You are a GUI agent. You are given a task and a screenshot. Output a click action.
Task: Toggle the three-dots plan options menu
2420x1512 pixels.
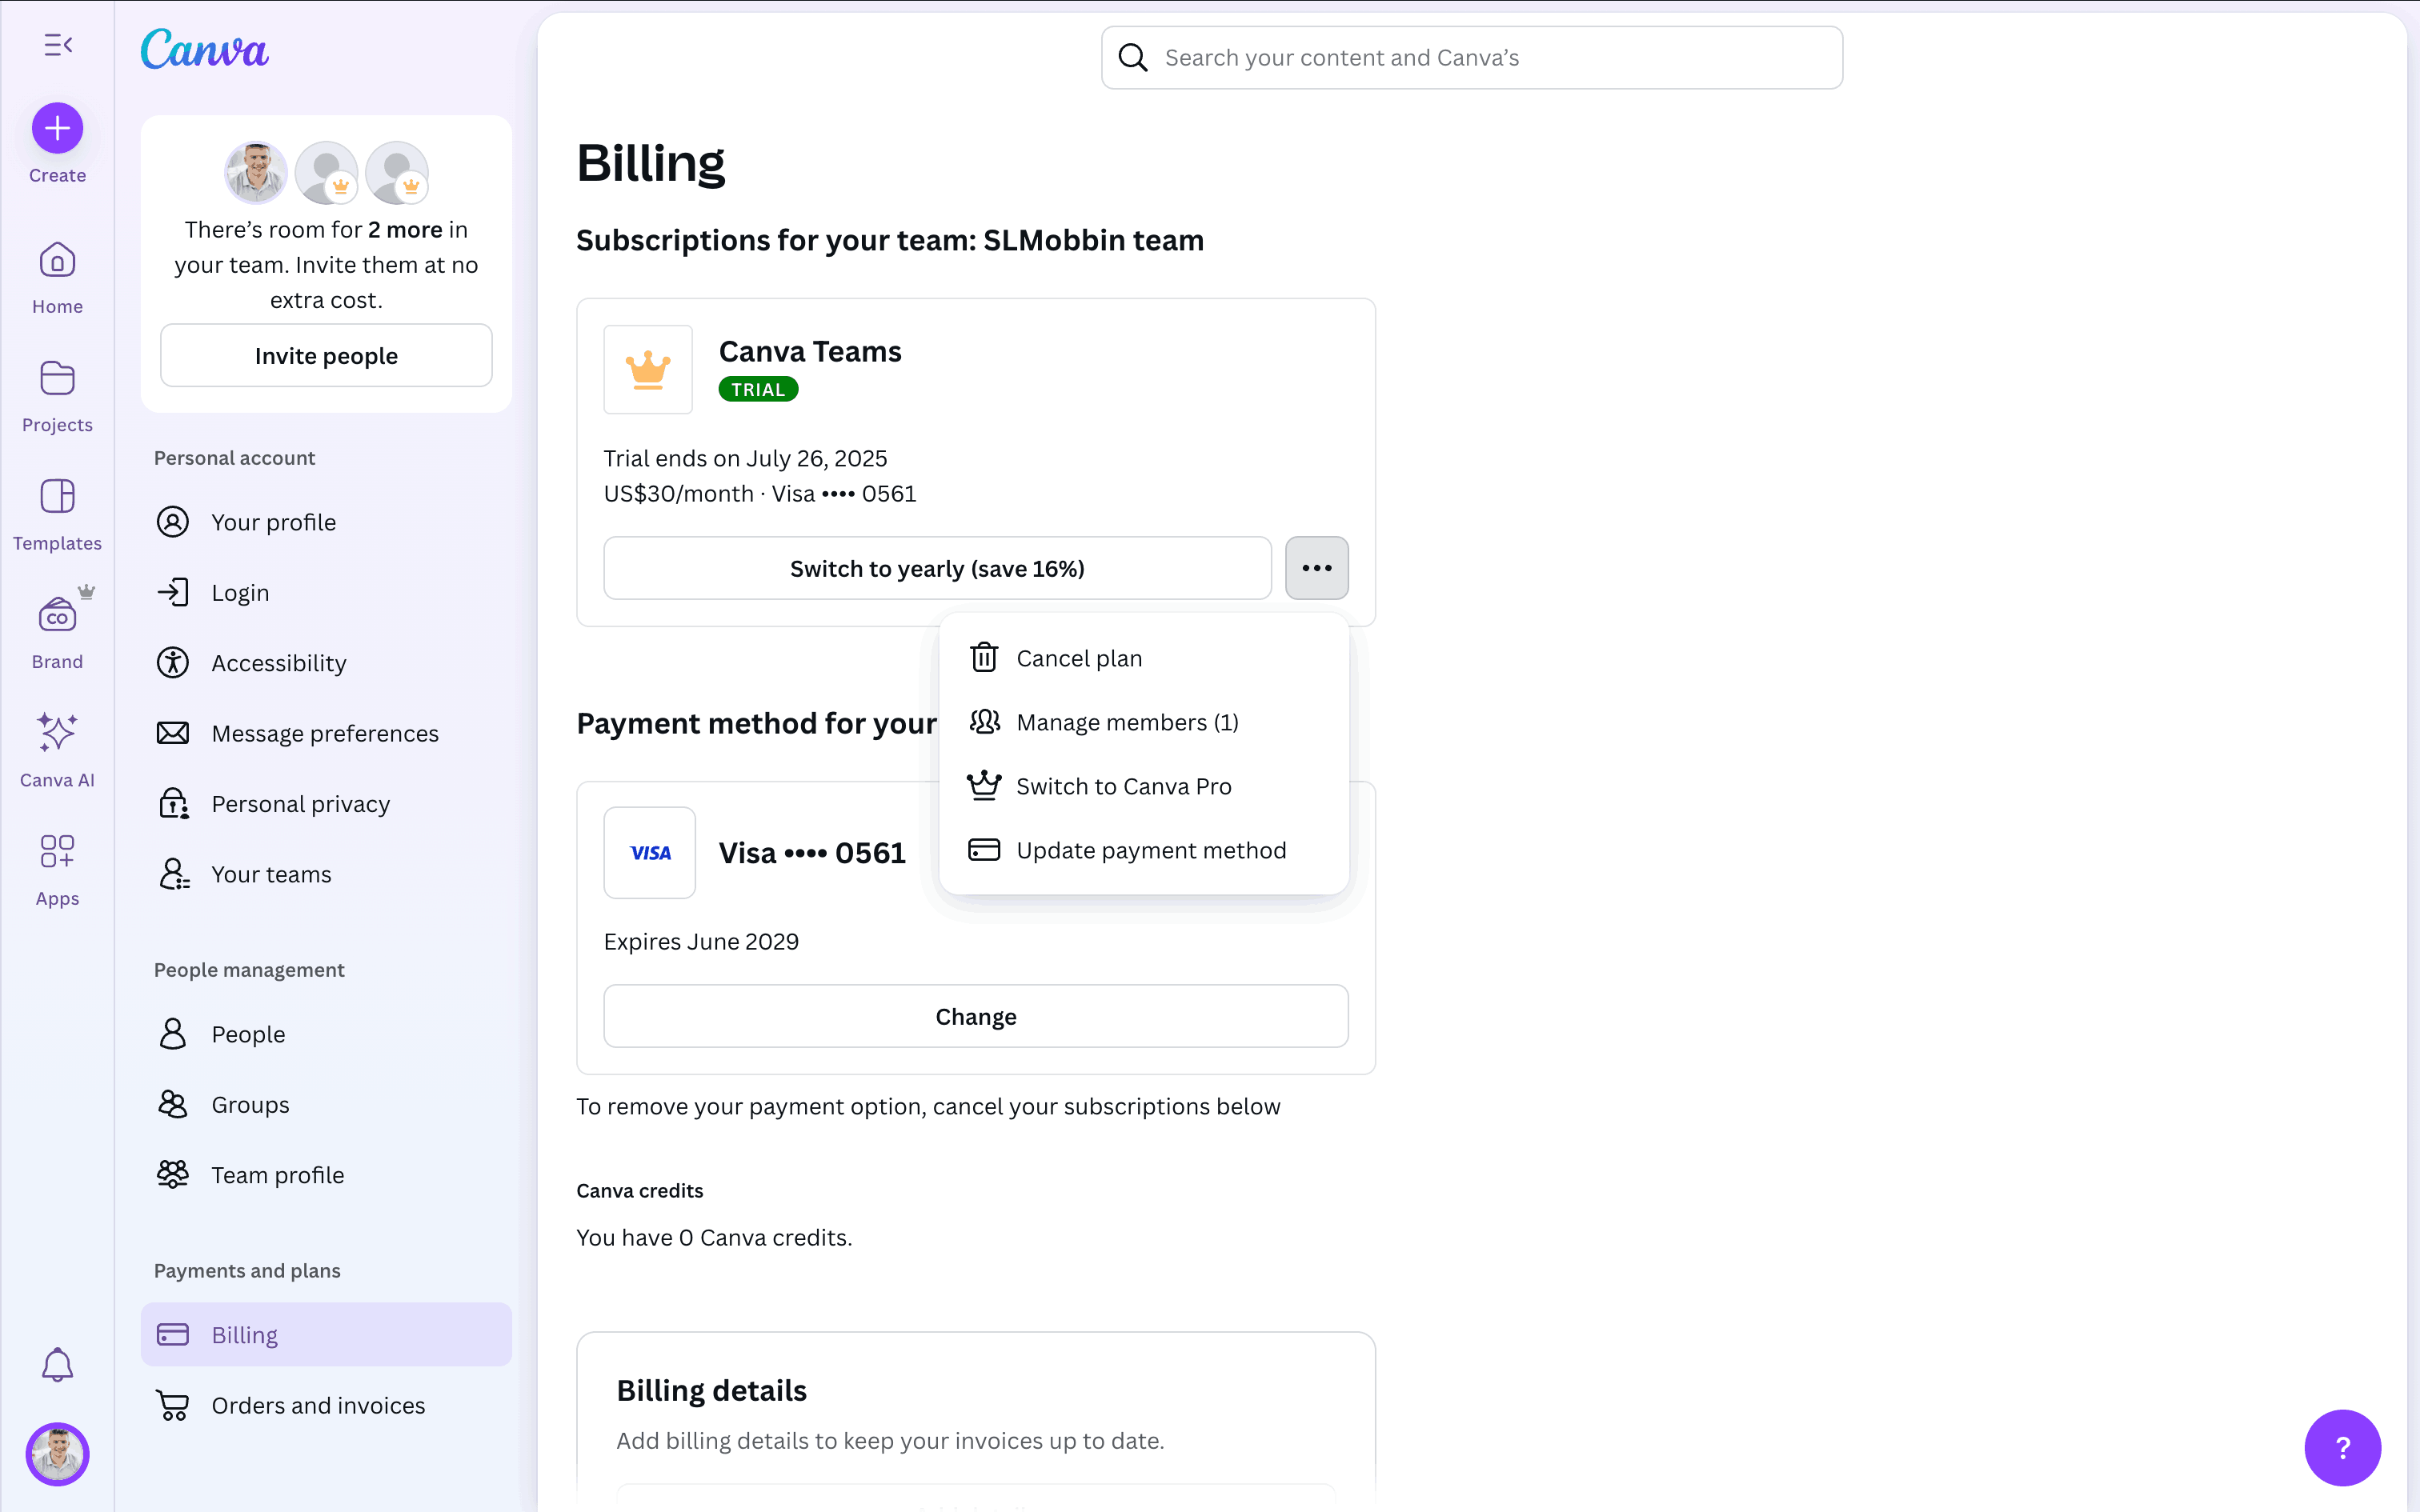point(1316,568)
